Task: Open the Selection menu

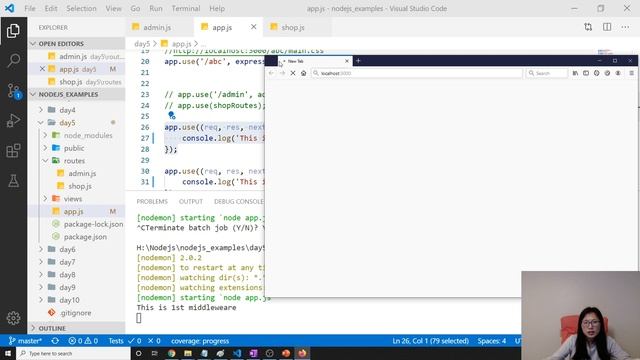Action: [81, 8]
